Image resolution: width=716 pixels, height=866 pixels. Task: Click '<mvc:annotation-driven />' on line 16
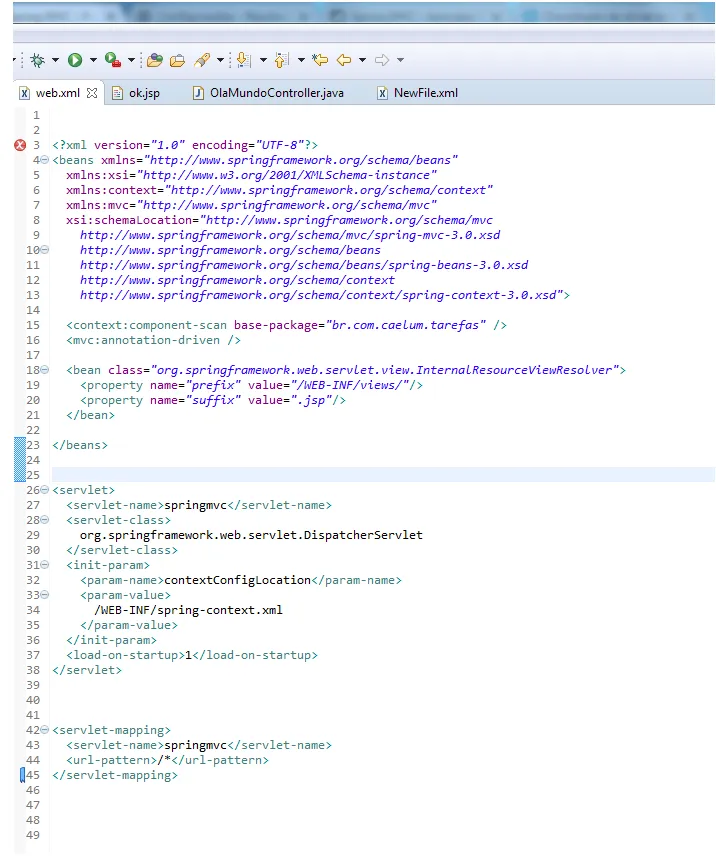point(154,340)
